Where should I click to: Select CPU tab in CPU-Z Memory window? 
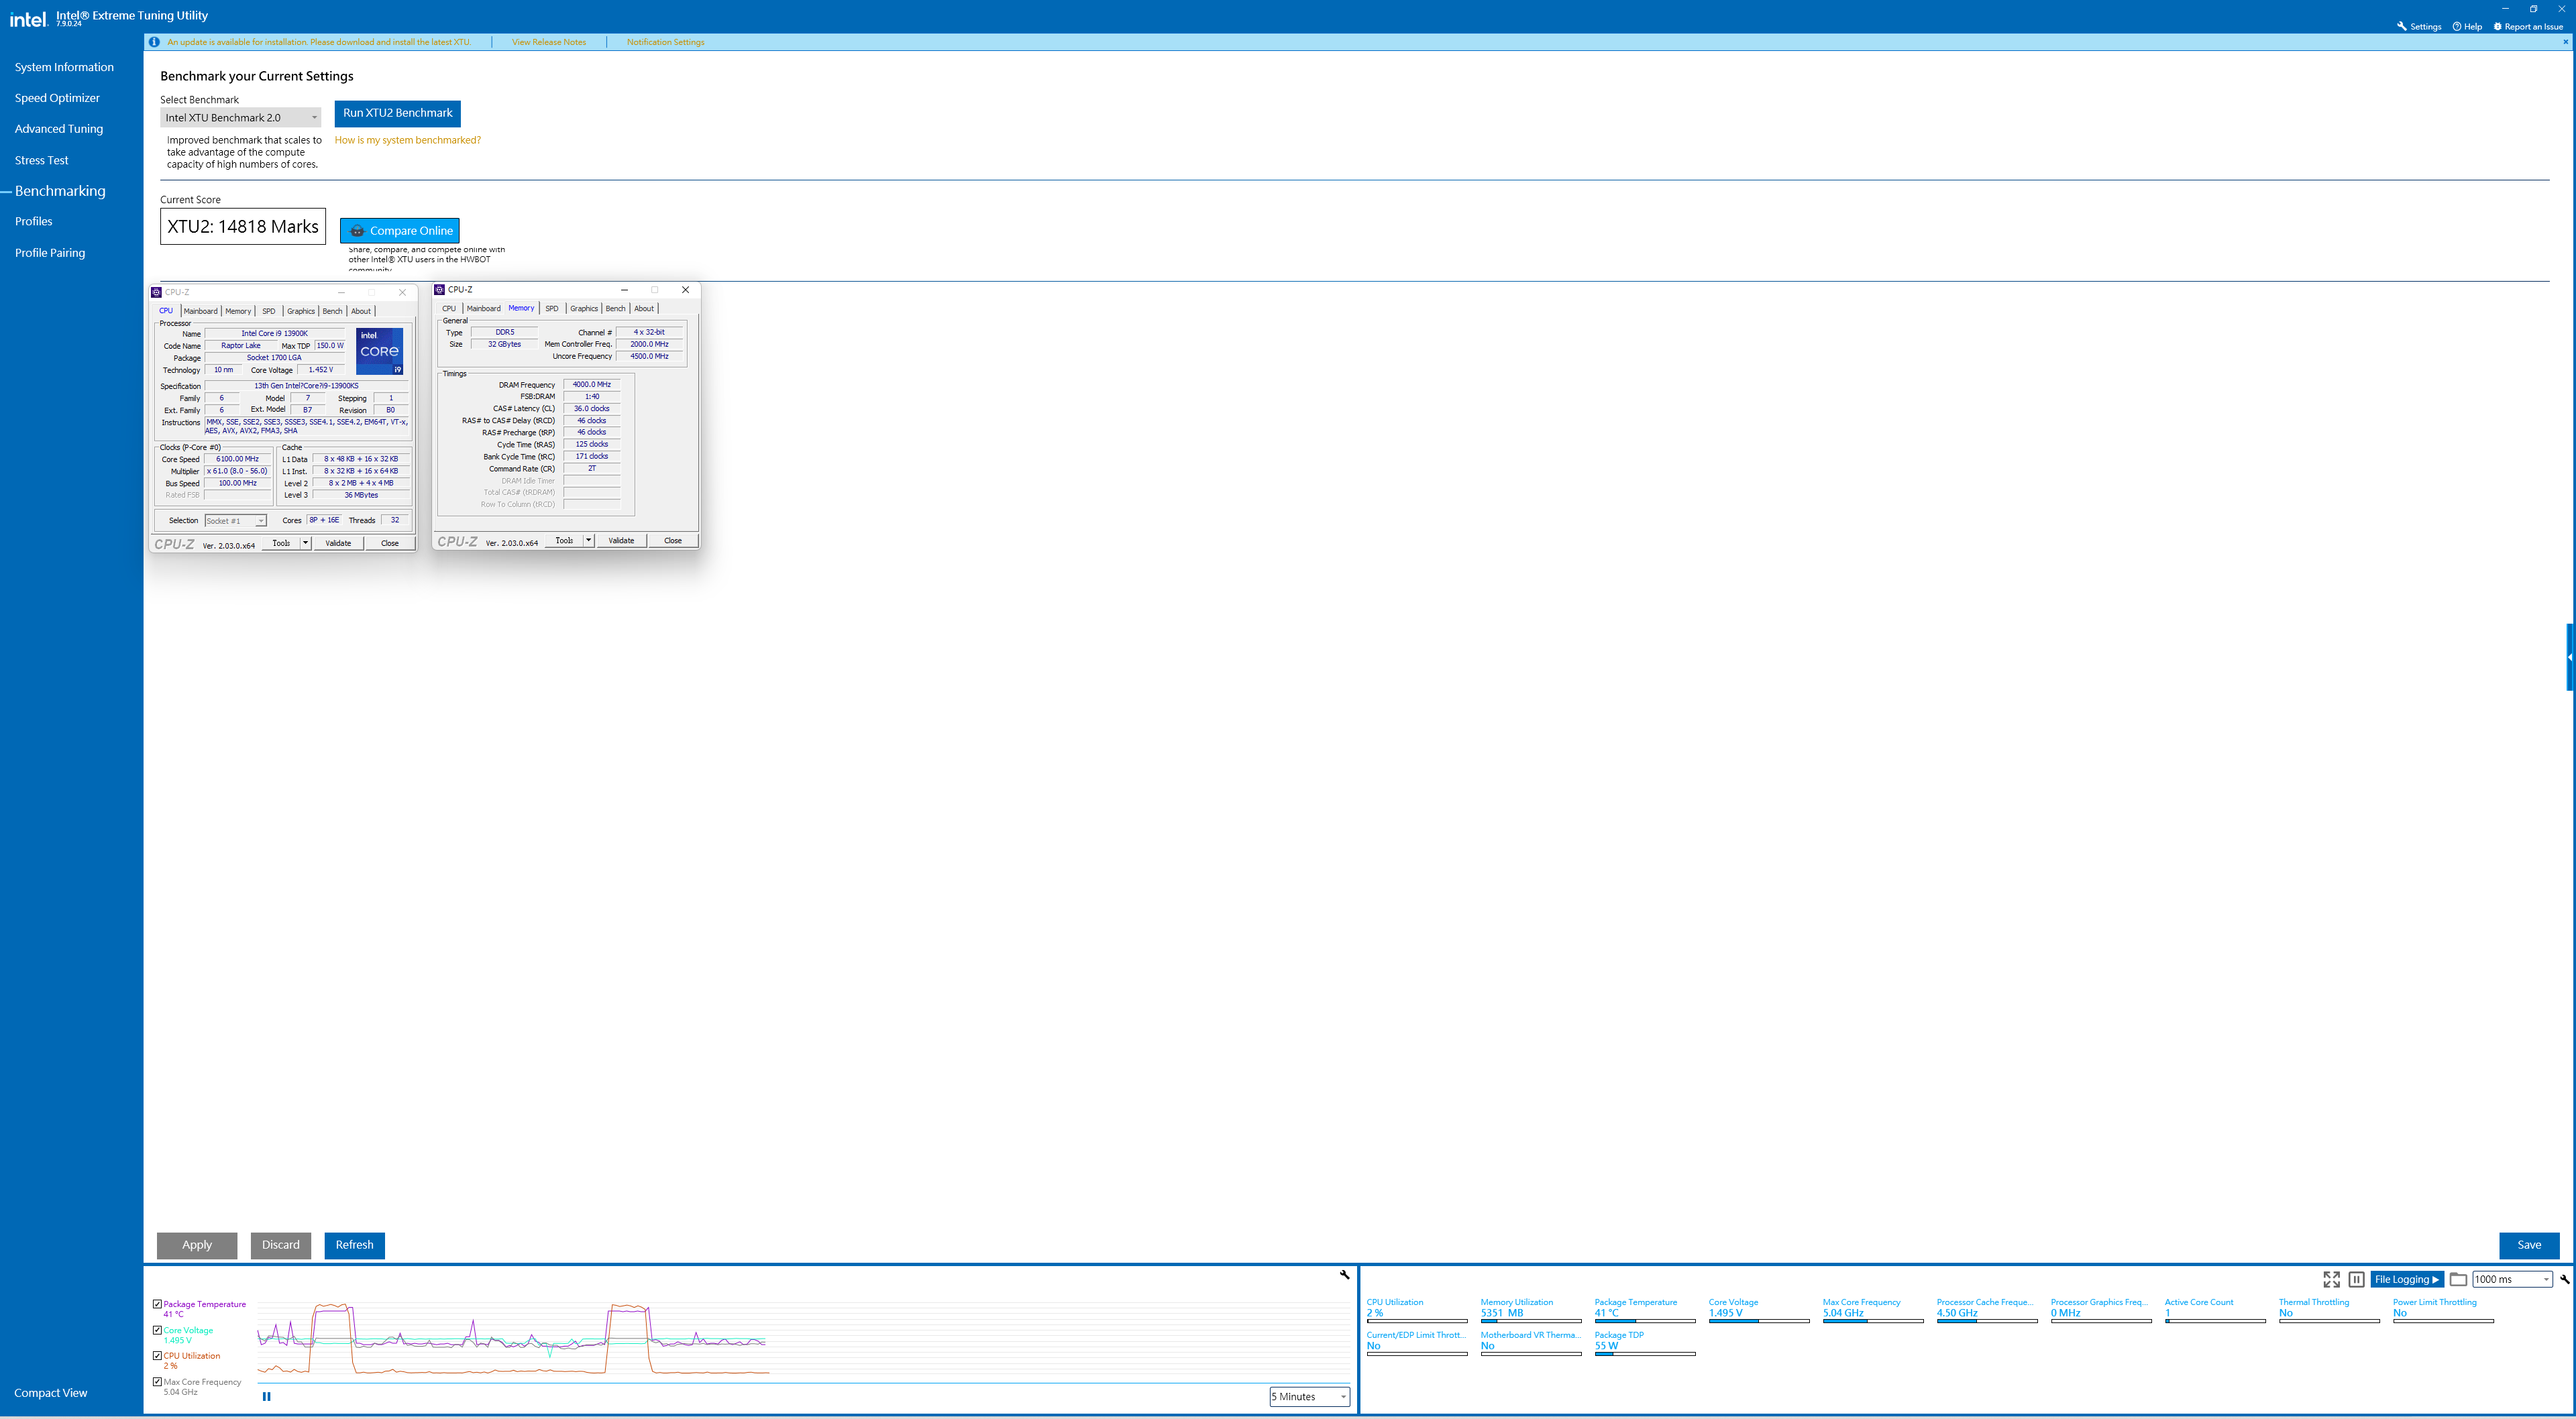pos(449,308)
